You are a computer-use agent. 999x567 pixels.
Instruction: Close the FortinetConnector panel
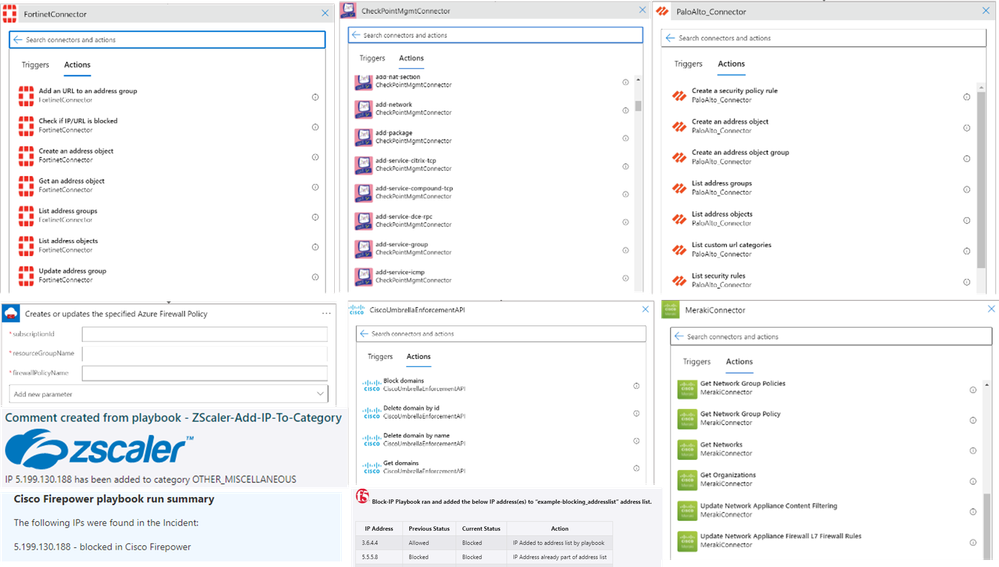(325, 13)
